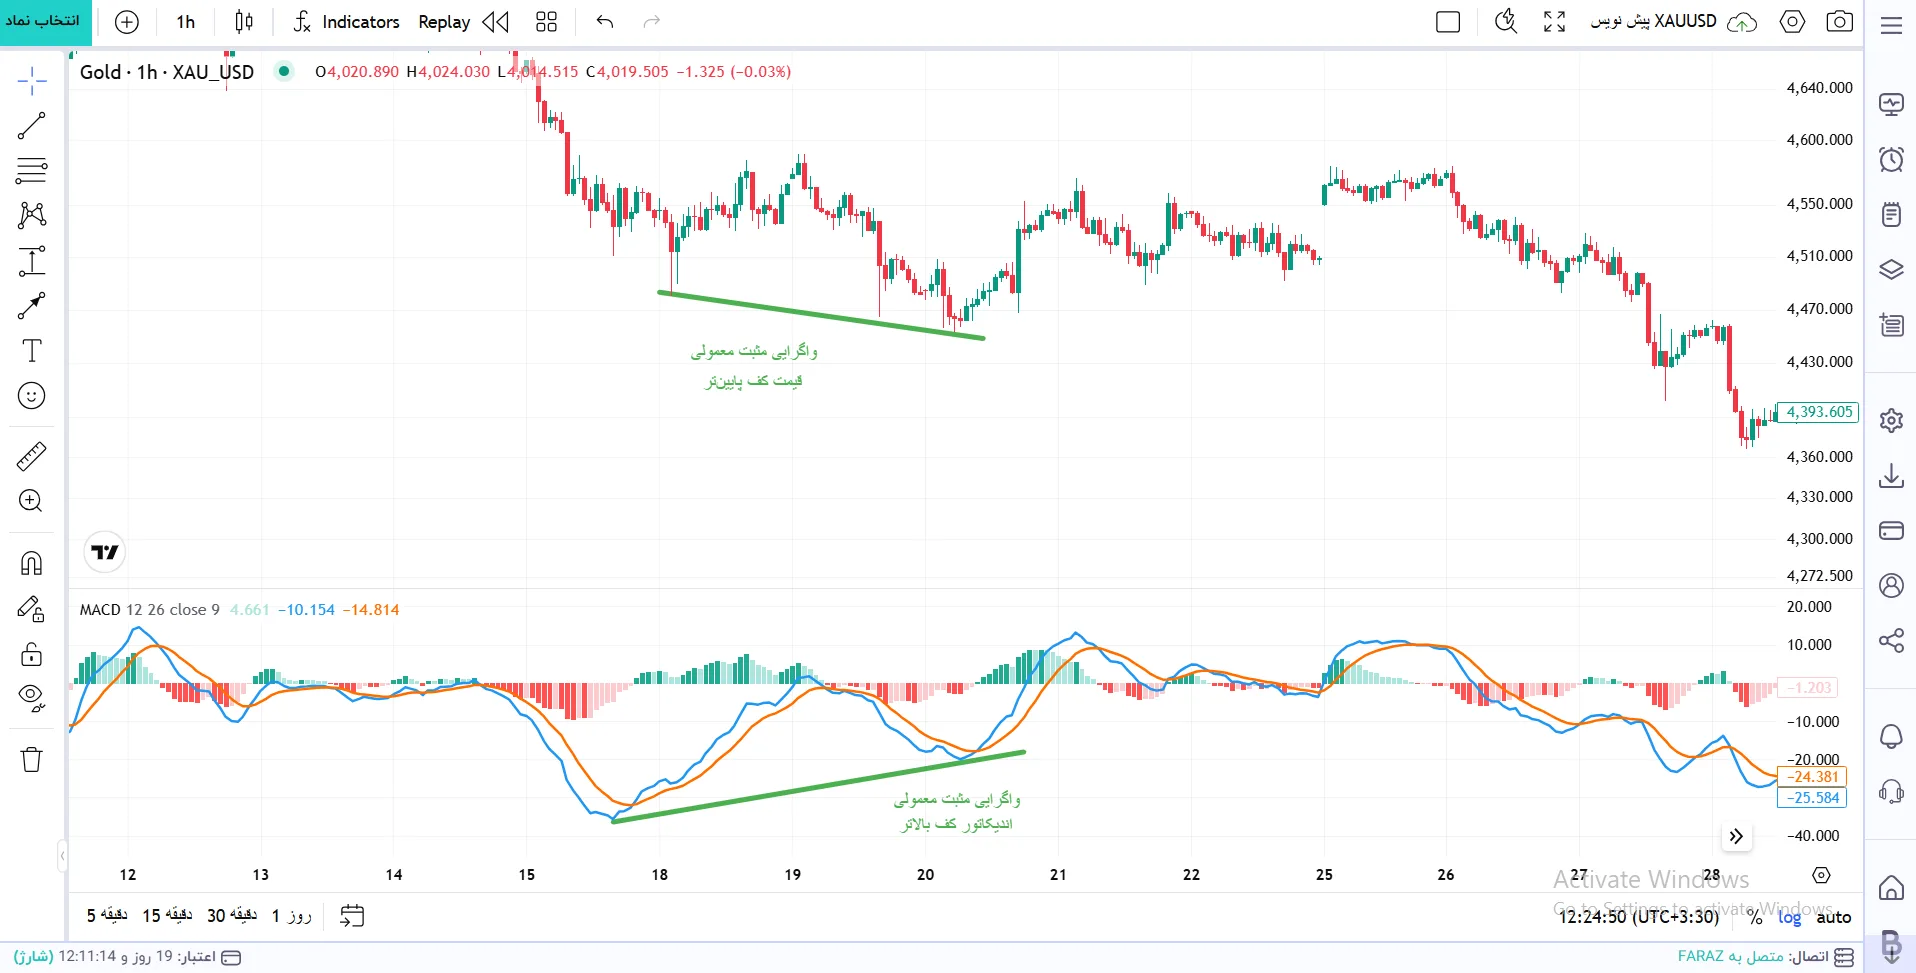This screenshot has width=1916, height=973.
Task: Switch to 30 minute timeframe
Action: tap(232, 916)
